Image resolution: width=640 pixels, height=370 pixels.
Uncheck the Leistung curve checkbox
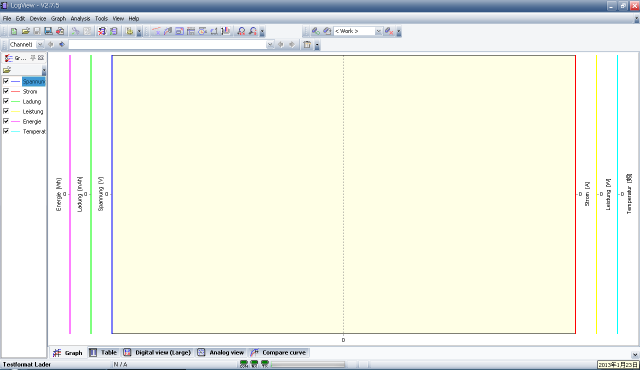[6, 111]
